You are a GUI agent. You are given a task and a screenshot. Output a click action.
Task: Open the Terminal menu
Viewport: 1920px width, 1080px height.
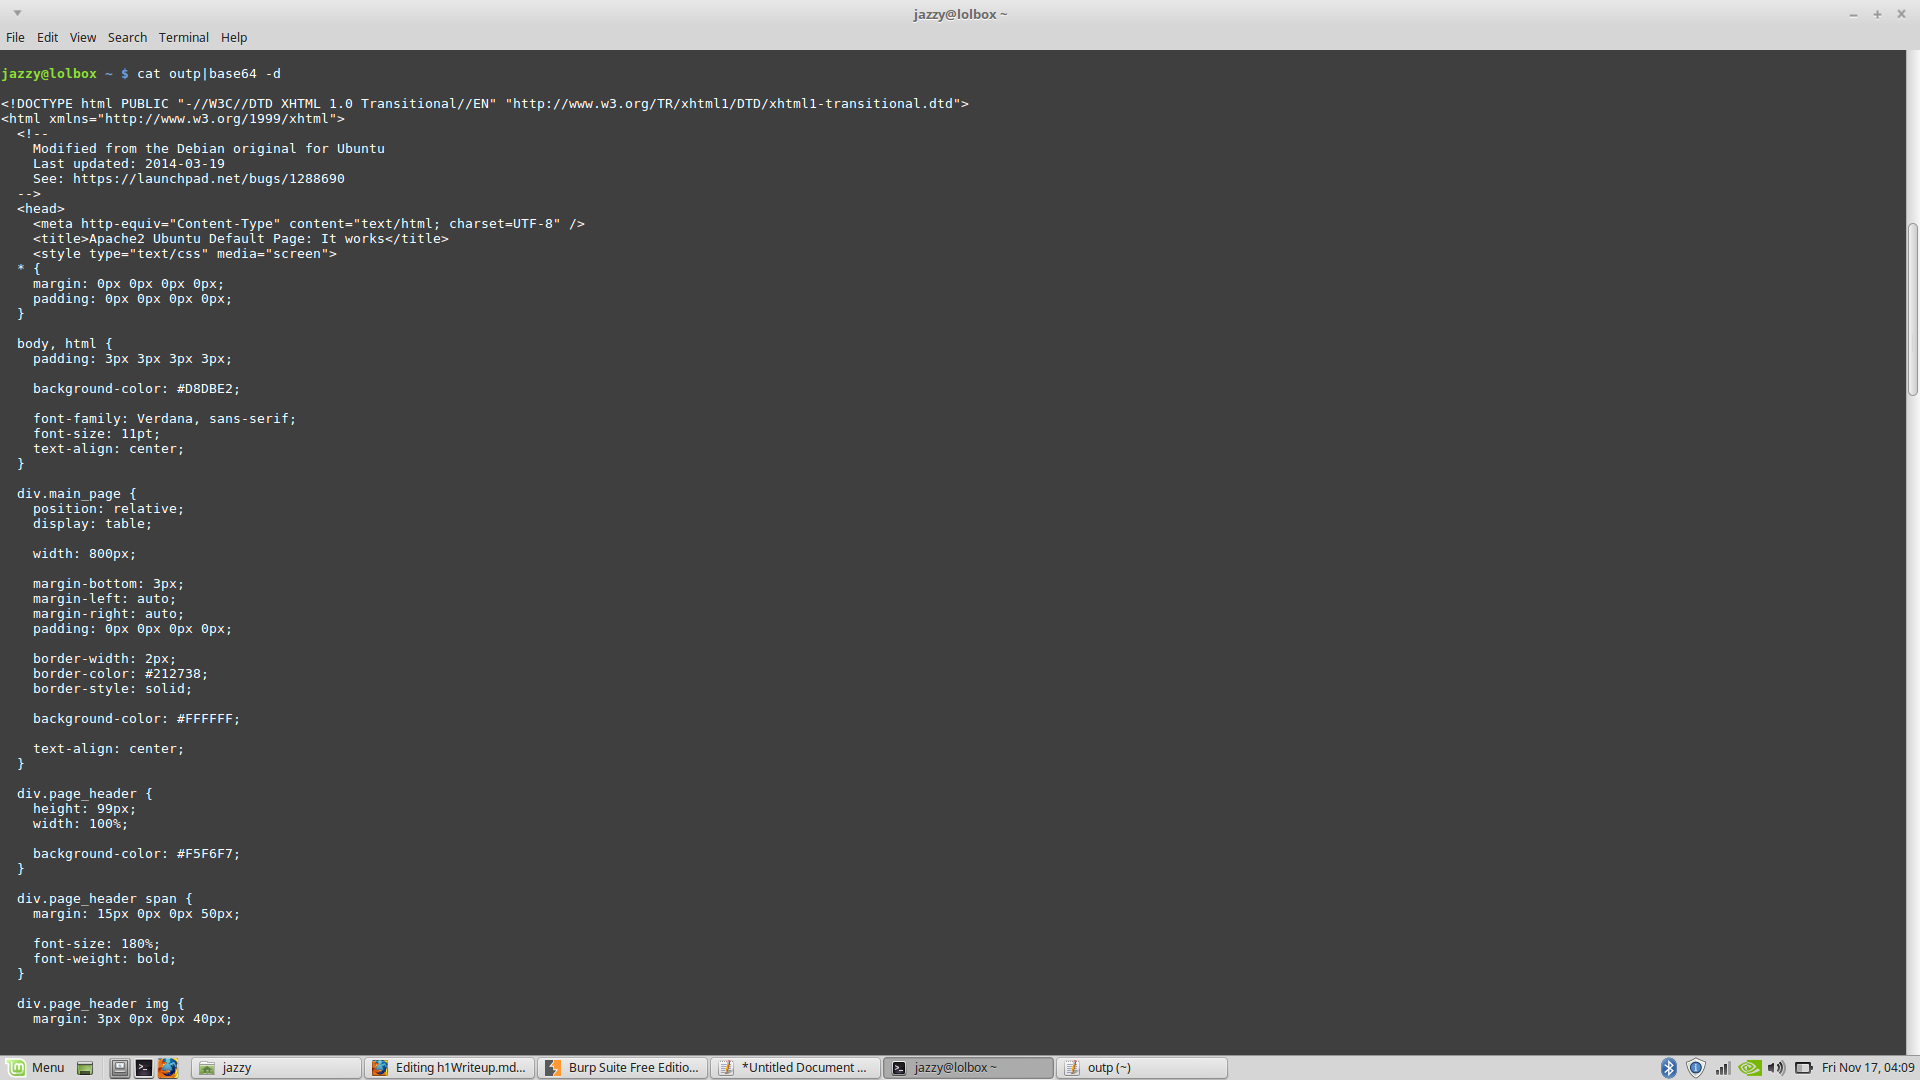(x=184, y=37)
